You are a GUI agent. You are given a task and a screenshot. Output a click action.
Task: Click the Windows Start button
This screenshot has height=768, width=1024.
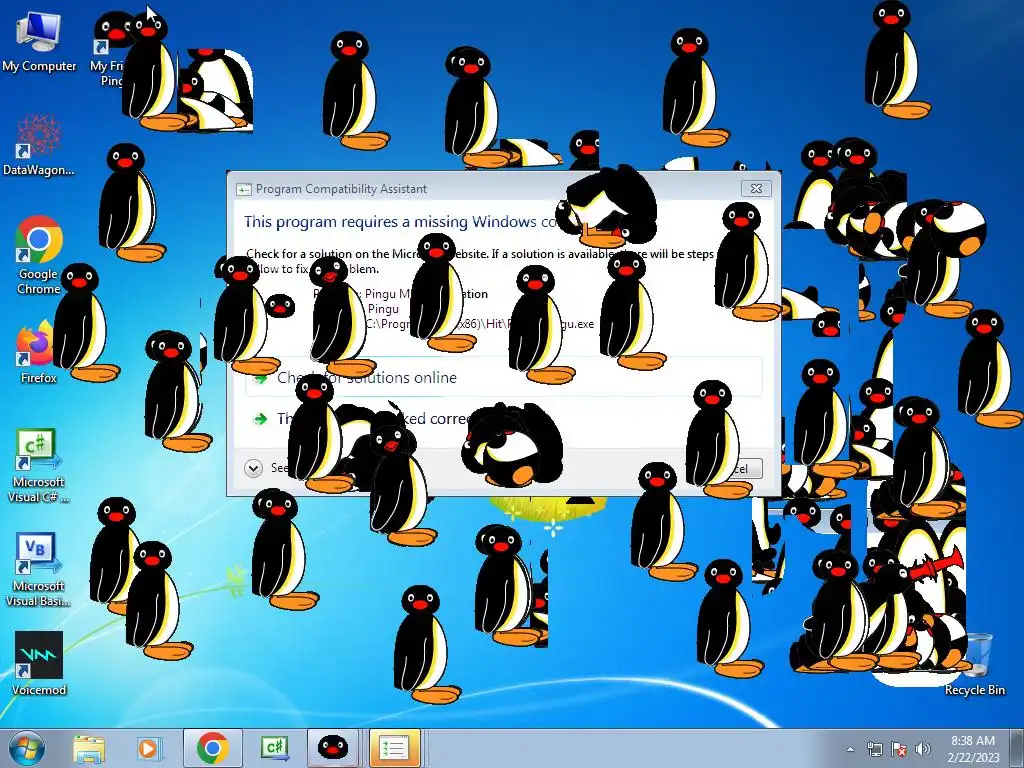pyautogui.click(x=26, y=748)
